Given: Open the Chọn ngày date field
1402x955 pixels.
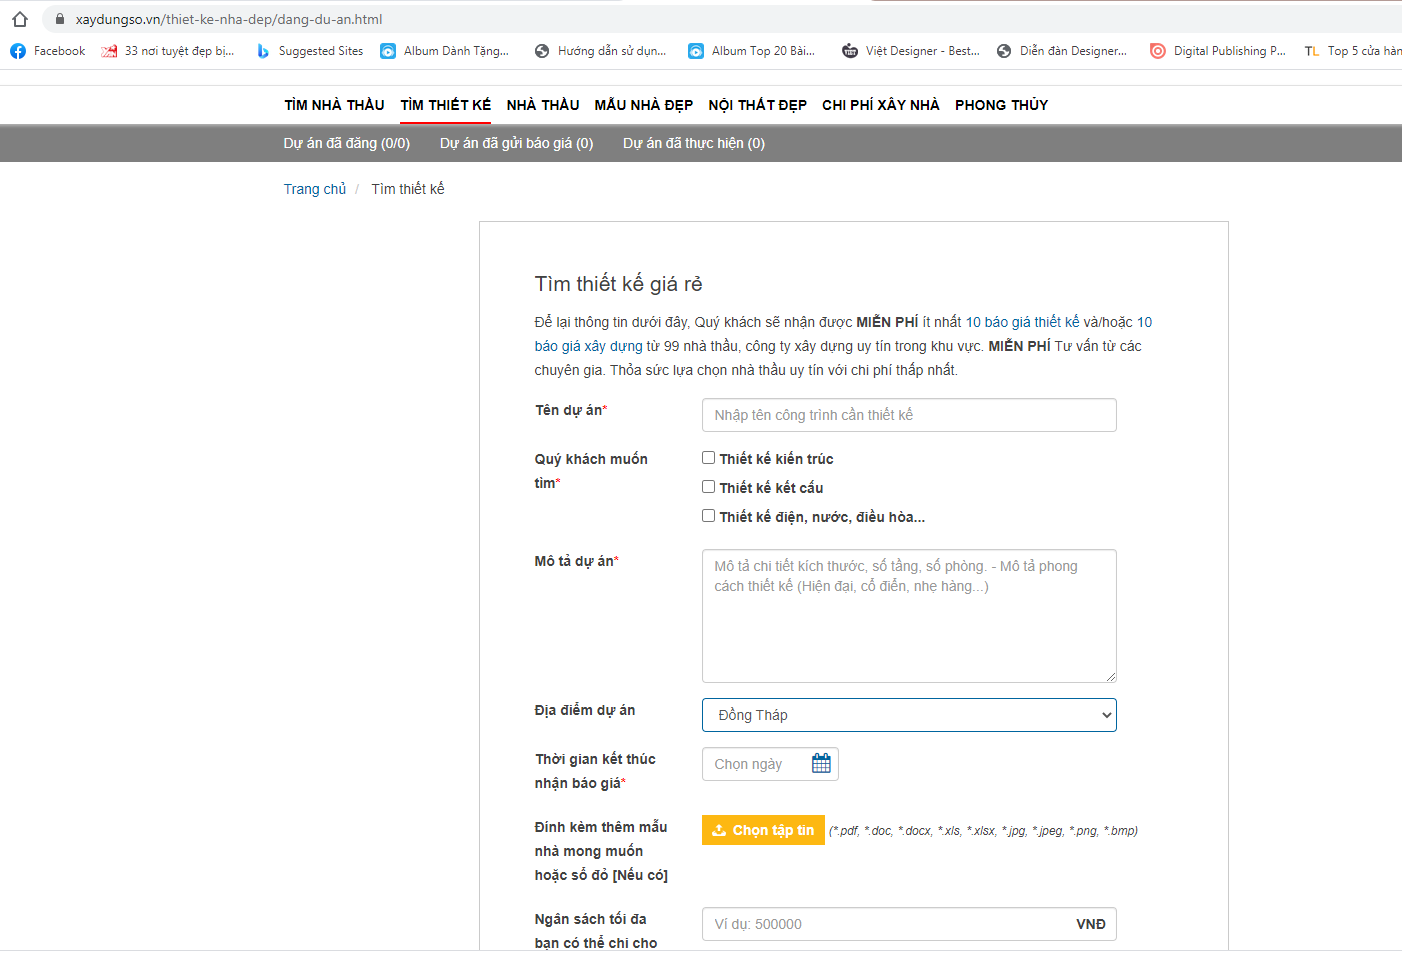Looking at the screenshot, I should 756,764.
